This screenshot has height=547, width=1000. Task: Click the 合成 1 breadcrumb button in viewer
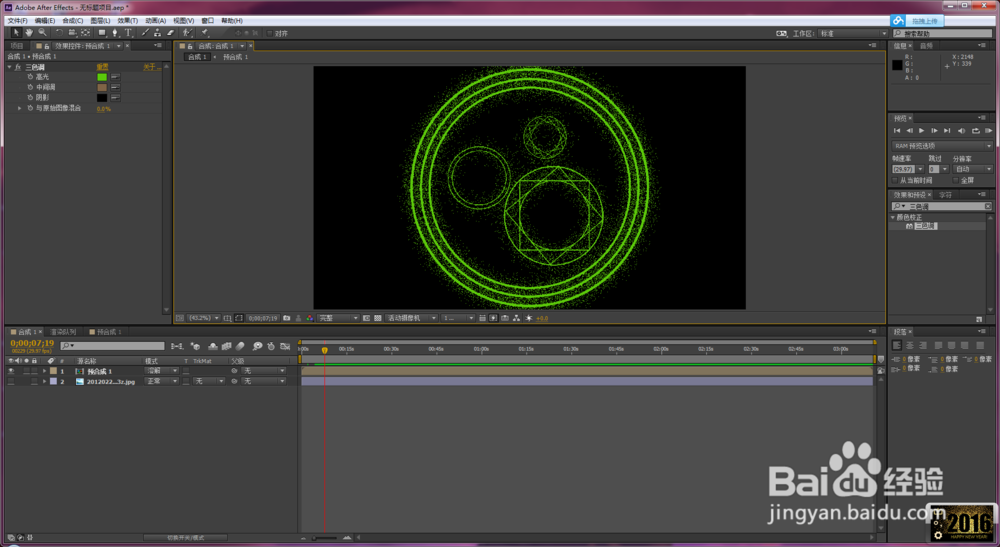click(197, 57)
